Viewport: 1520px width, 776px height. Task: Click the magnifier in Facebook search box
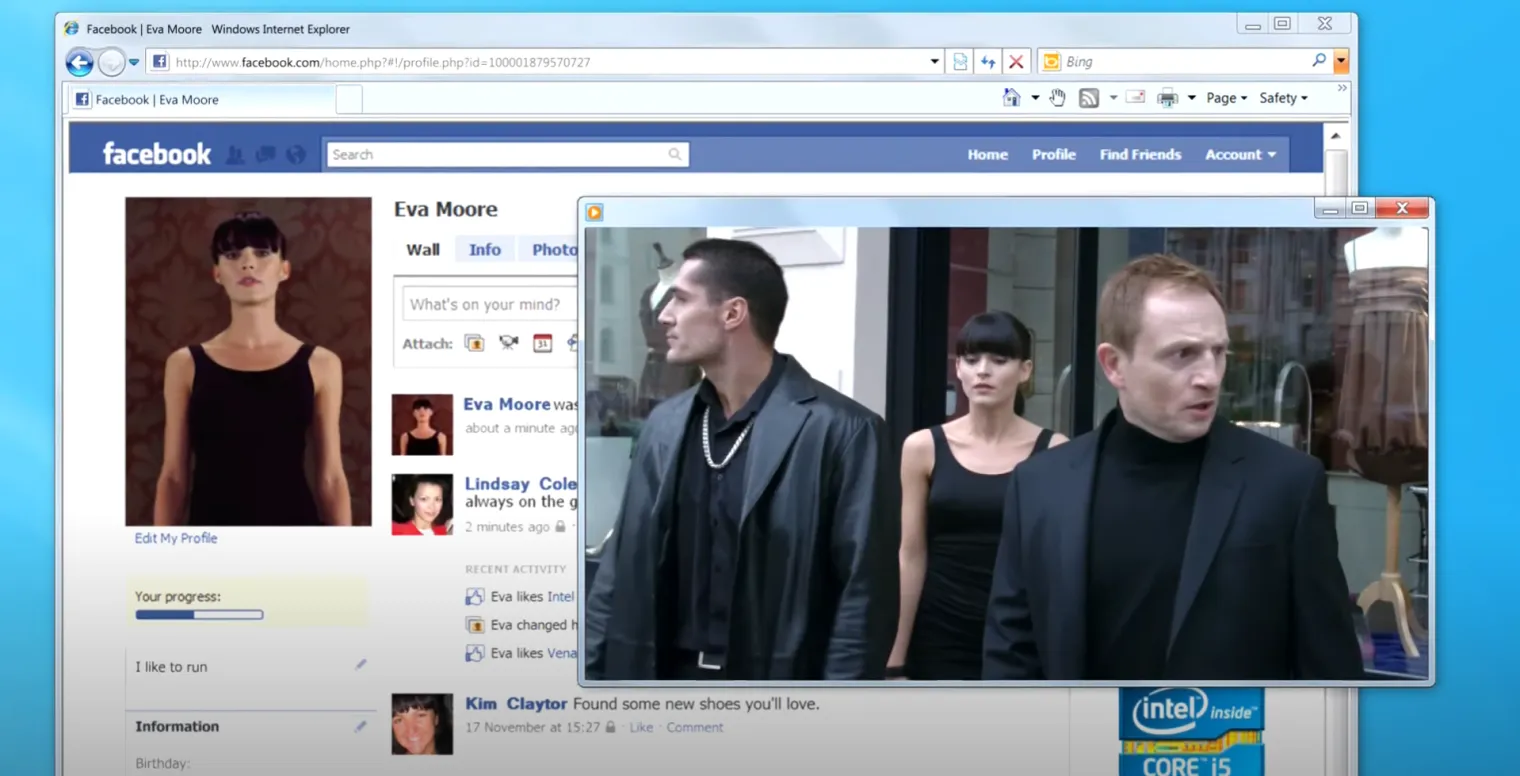click(676, 154)
